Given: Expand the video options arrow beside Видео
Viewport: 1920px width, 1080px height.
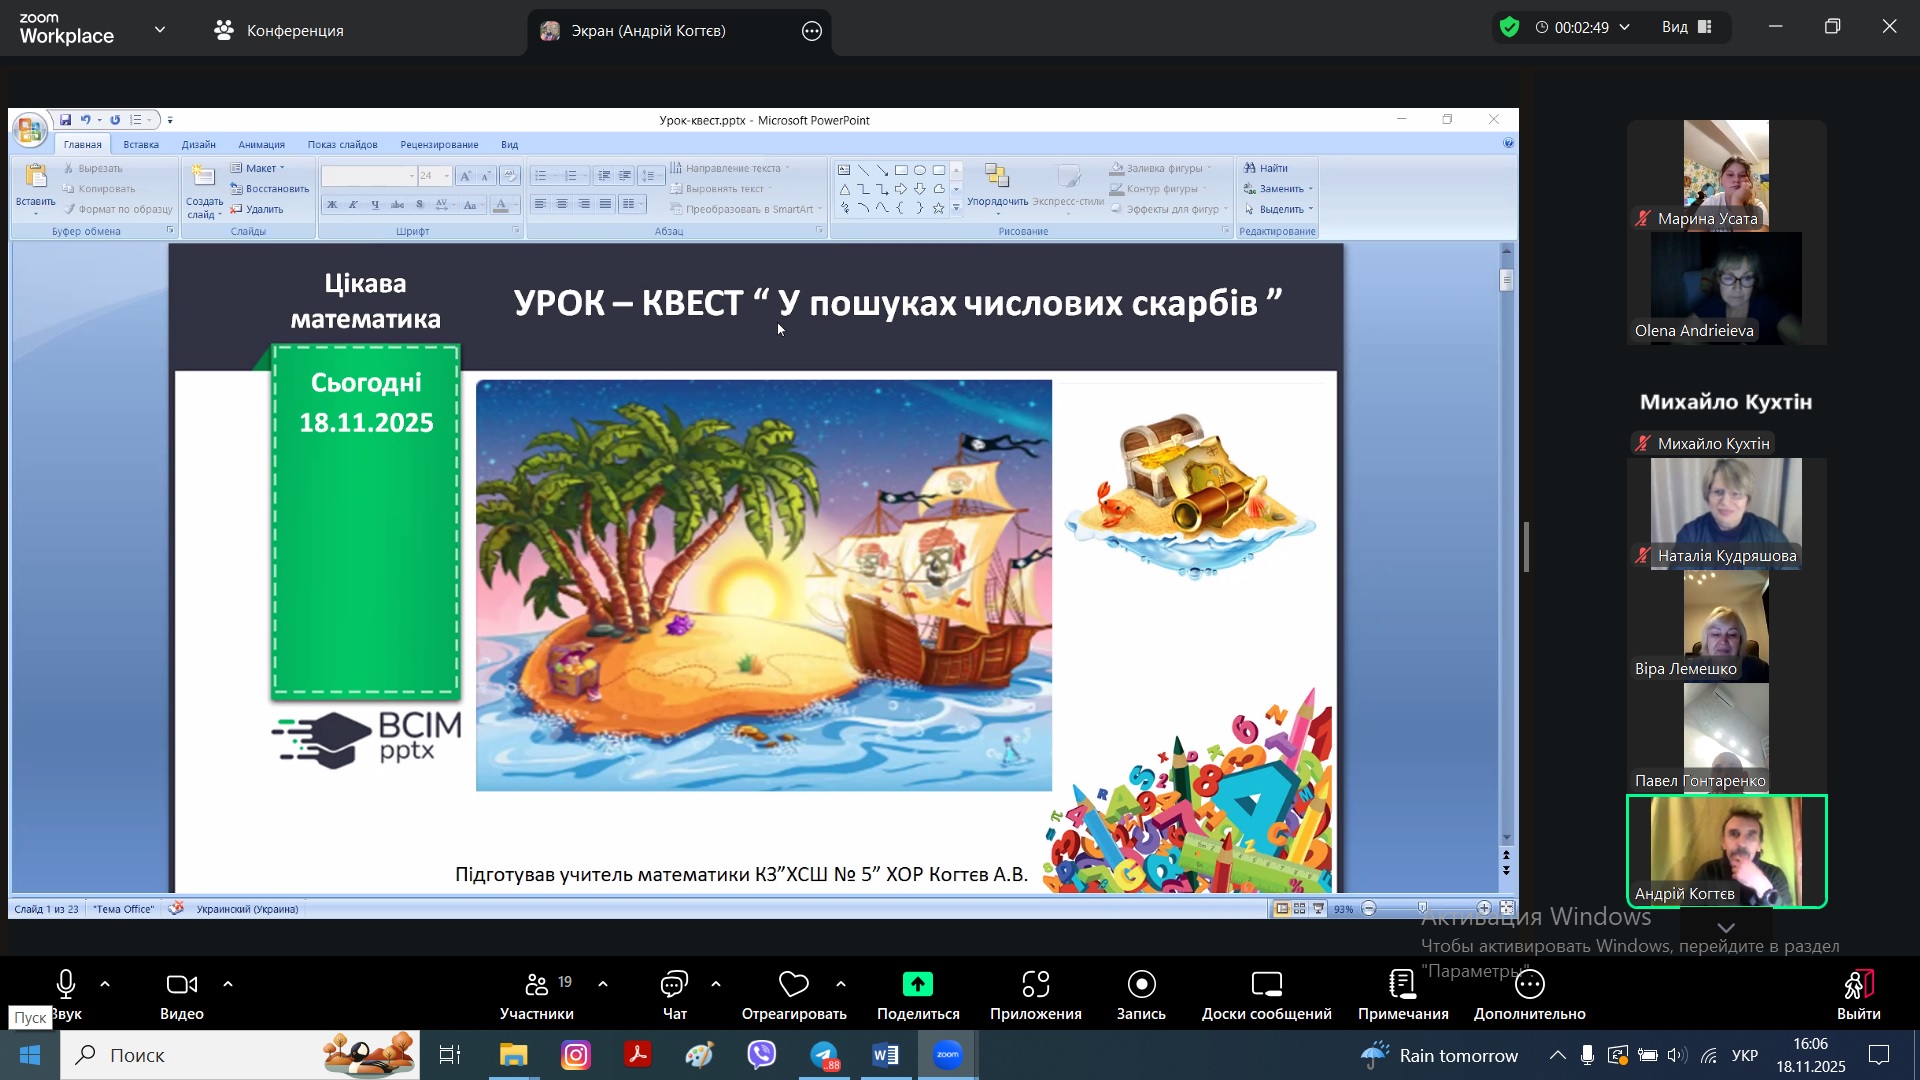Looking at the screenshot, I should click(x=228, y=985).
